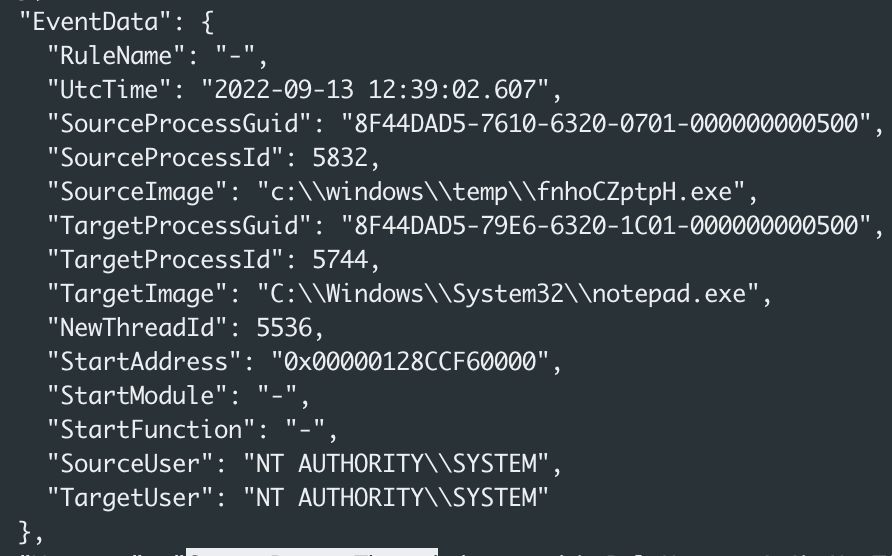Image resolution: width=892 pixels, height=556 pixels.
Task: Click the TargetProcessId number 5744
Action: [x=340, y=260]
